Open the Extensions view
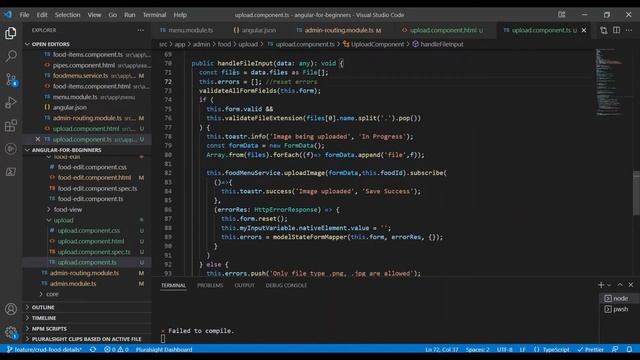 tap(11, 125)
